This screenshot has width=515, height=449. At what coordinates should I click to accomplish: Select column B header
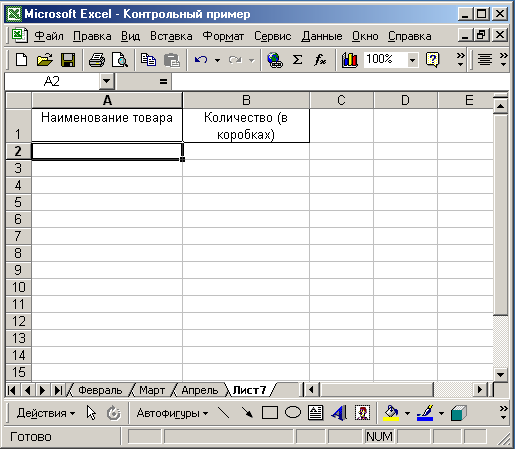(246, 100)
